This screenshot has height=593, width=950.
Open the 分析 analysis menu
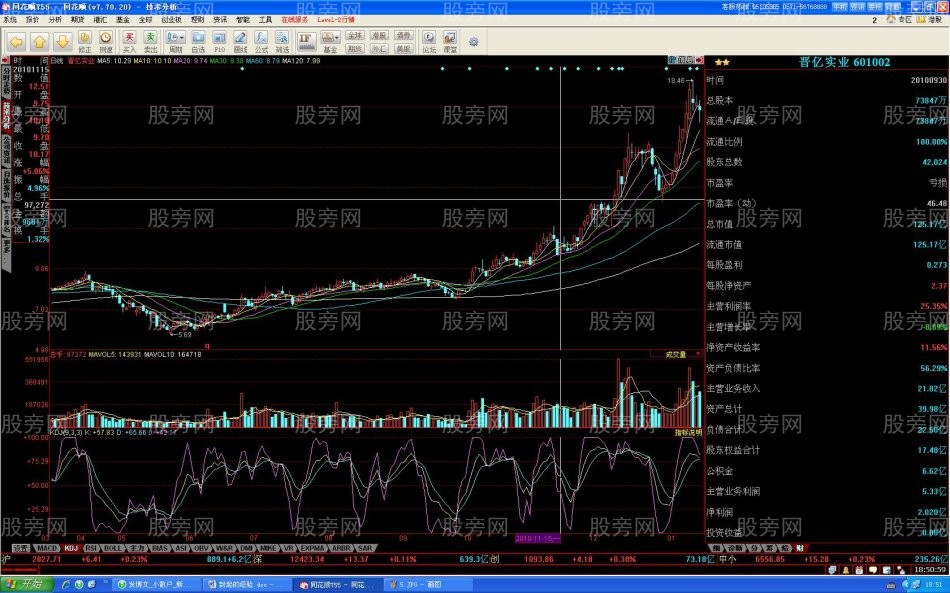55,20
